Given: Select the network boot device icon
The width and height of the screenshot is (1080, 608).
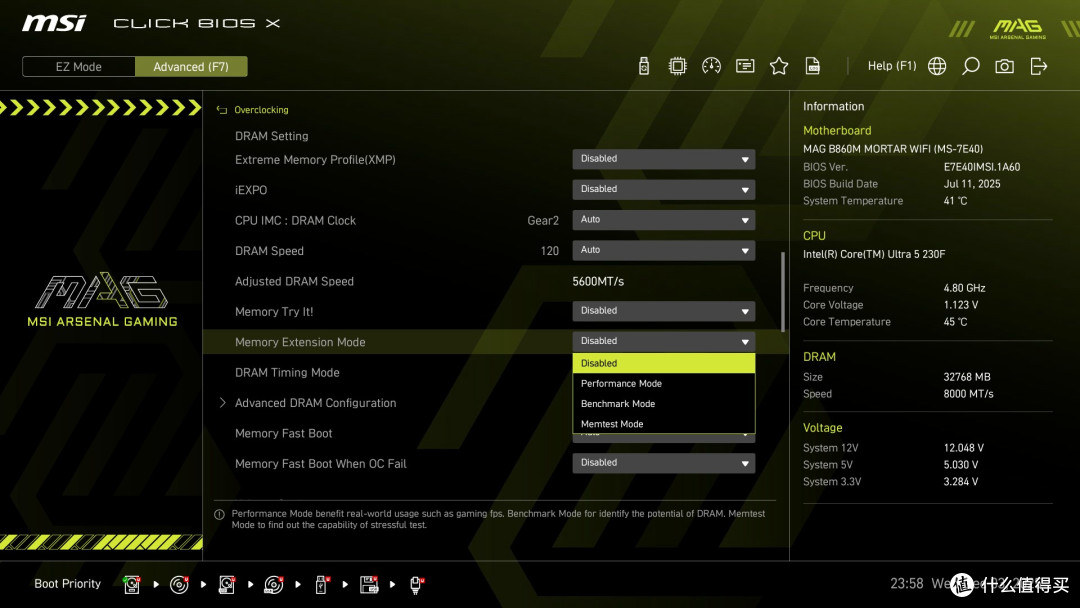Looking at the screenshot, I should tap(416, 585).
